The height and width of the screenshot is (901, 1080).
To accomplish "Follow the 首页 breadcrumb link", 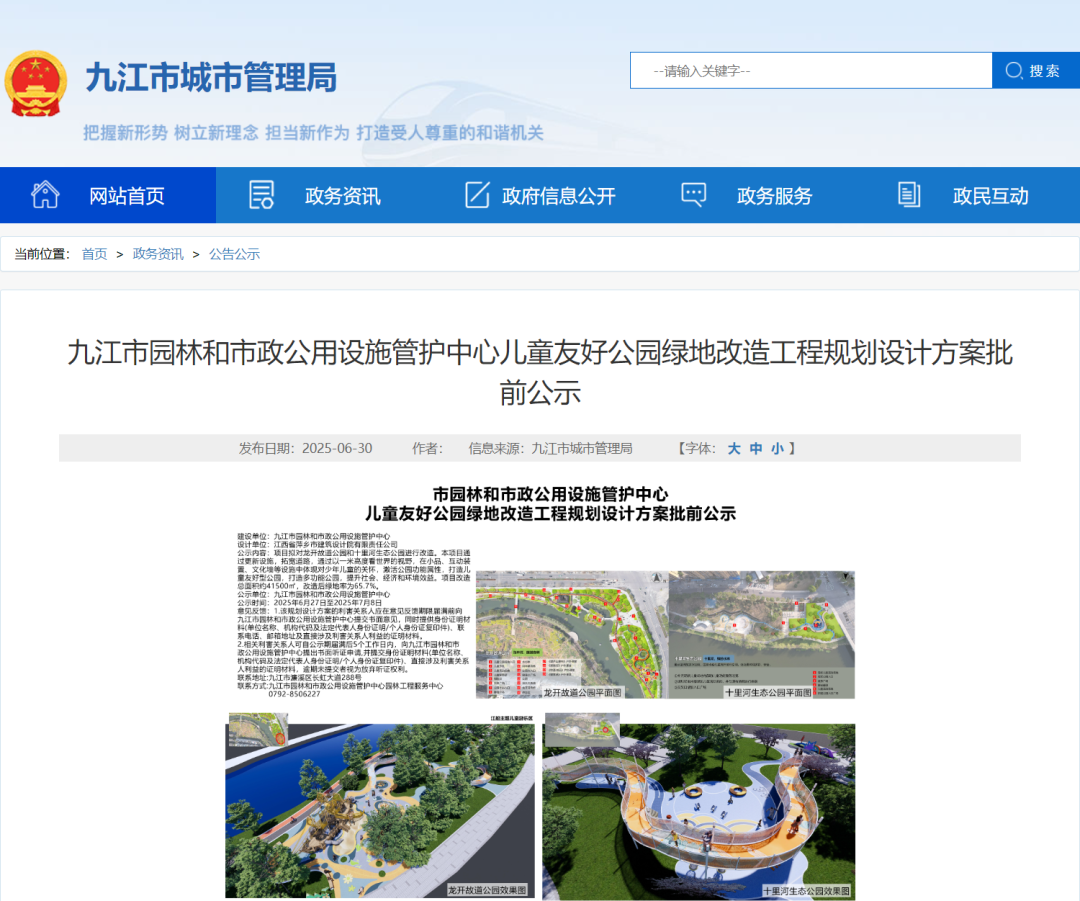I will coord(94,254).
